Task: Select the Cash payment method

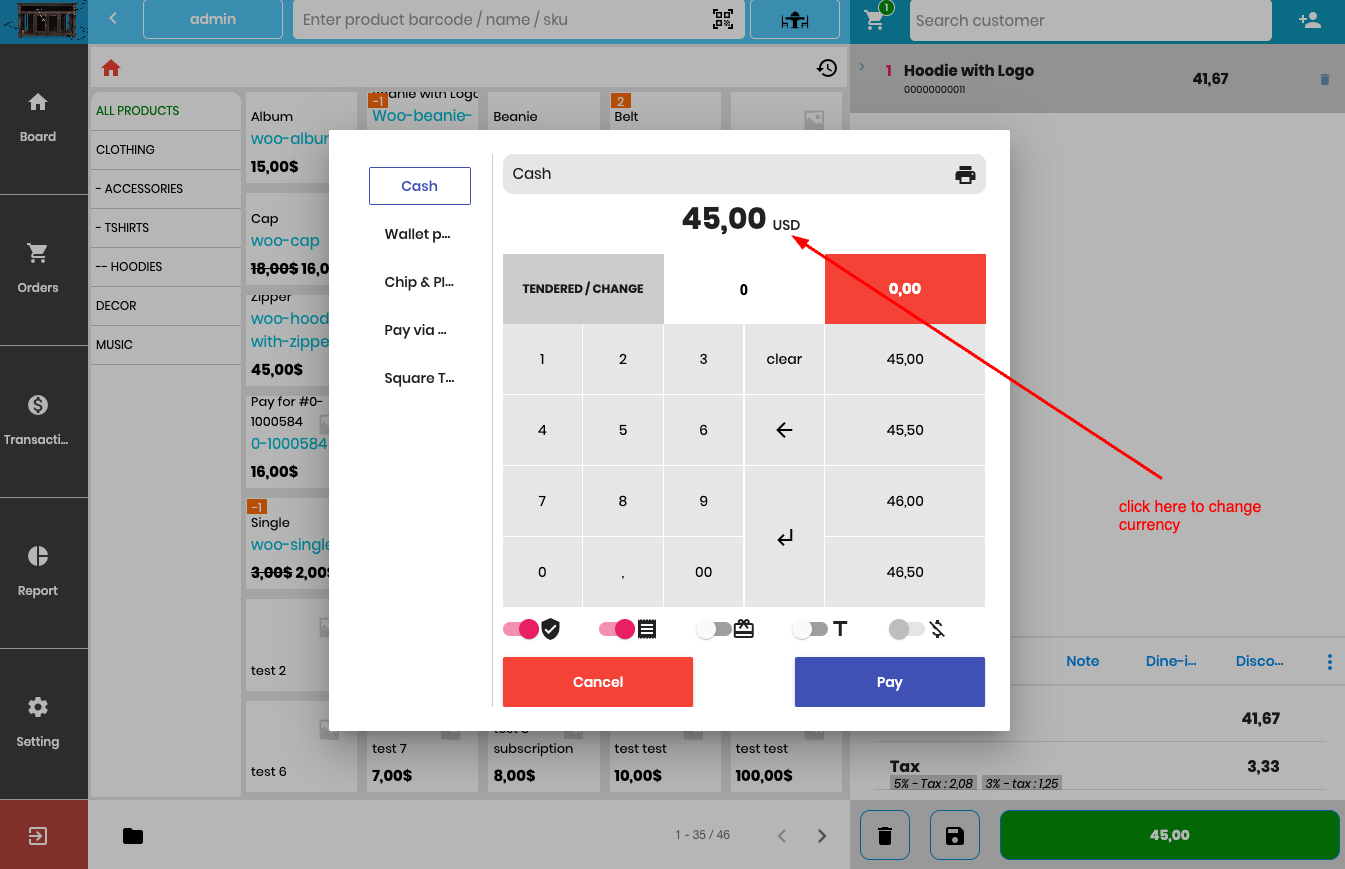Action: pos(420,186)
